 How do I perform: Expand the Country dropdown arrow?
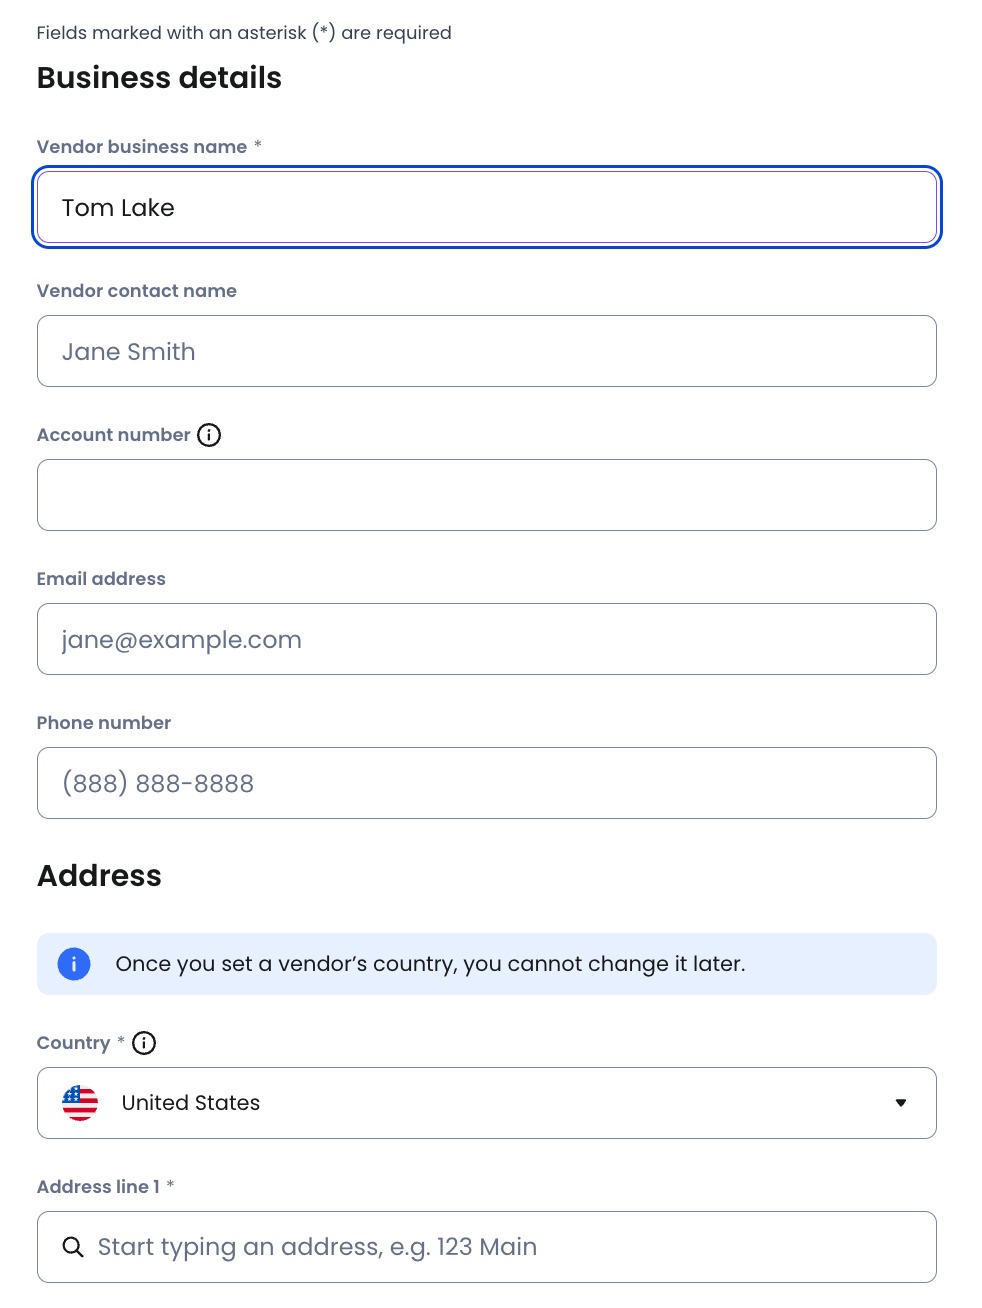tap(901, 1103)
